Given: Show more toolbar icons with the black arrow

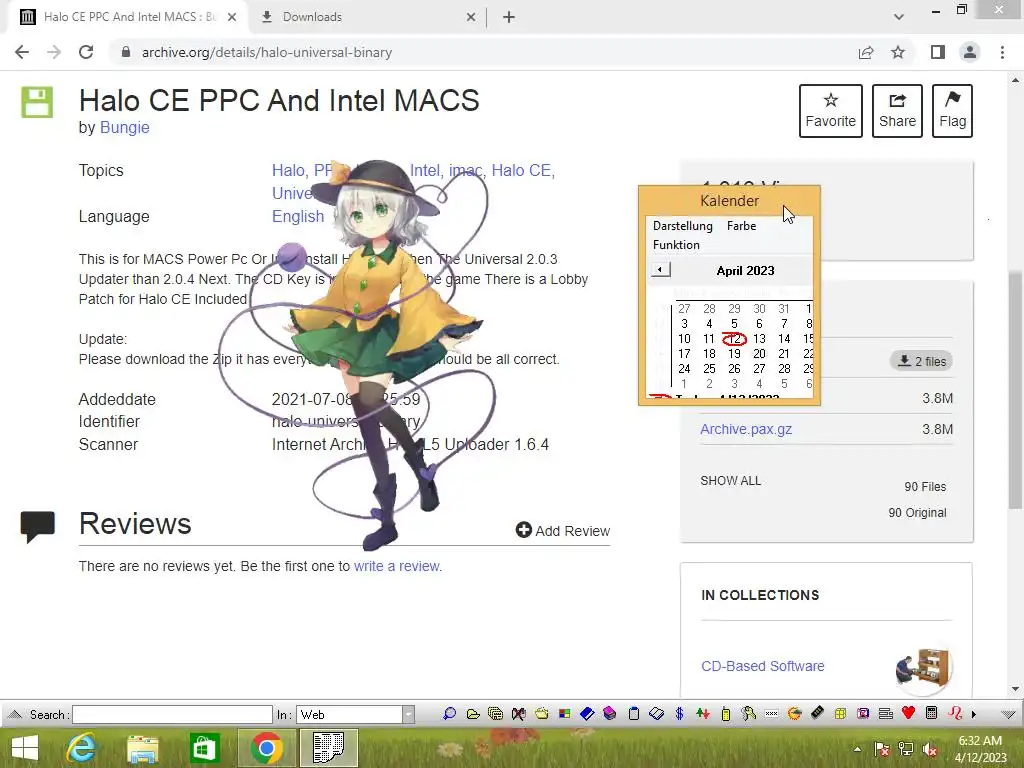Looking at the screenshot, I should pyautogui.click(x=974, y=714).
